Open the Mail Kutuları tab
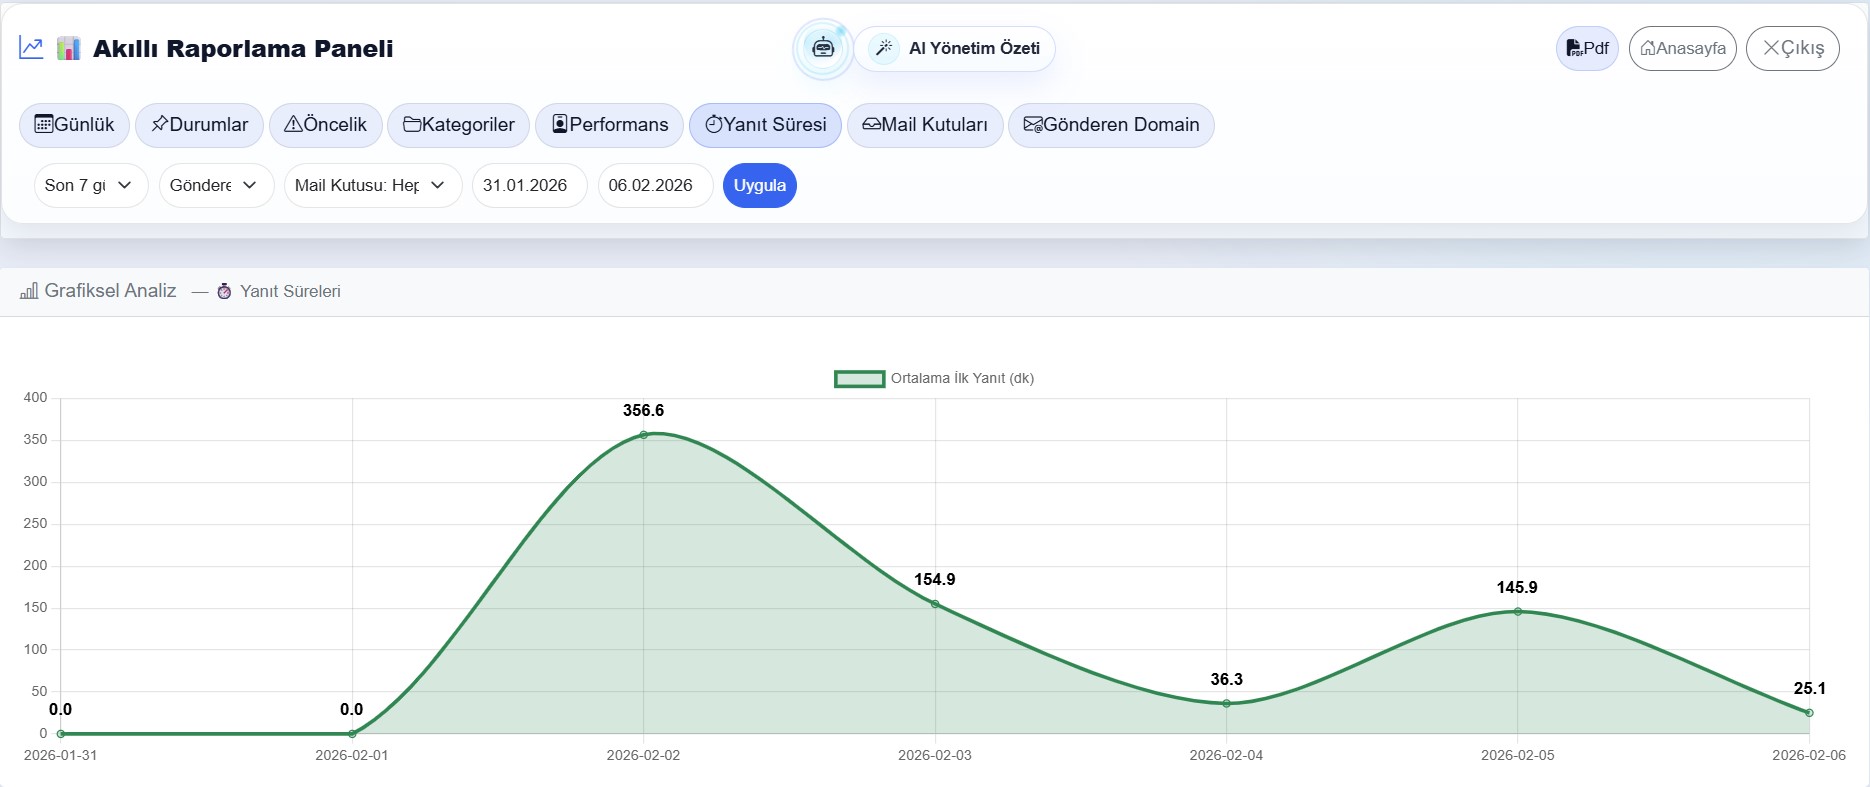The width and height of the screenshot is (1870, 787). (924, 125)
